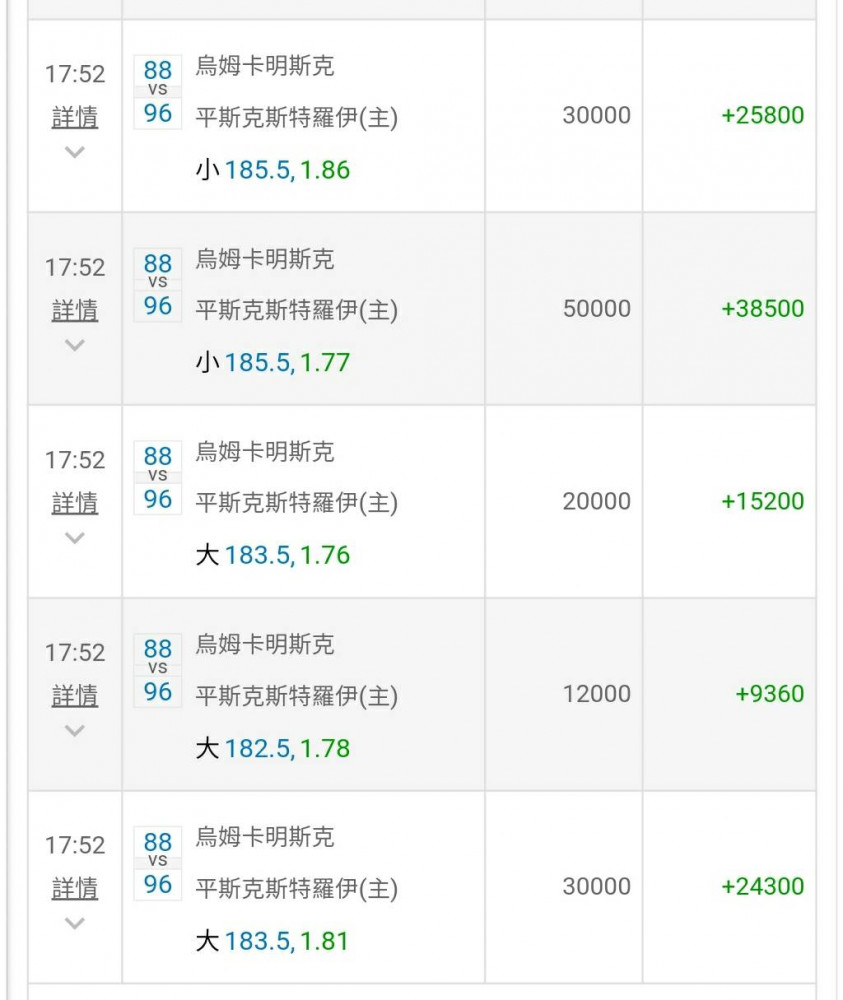Open 詳情 link for 小 185.5, 1.86 bet
The image size is (843, 1000).
coord(75,117)
